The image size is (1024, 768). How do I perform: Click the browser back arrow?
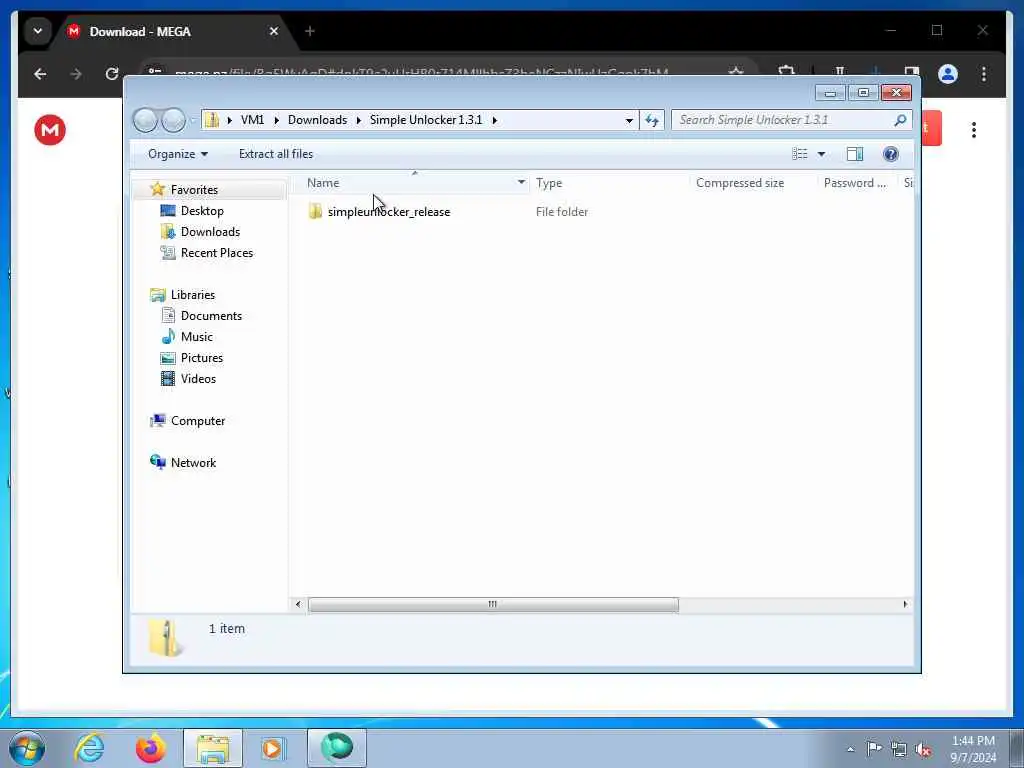[40, 74]
